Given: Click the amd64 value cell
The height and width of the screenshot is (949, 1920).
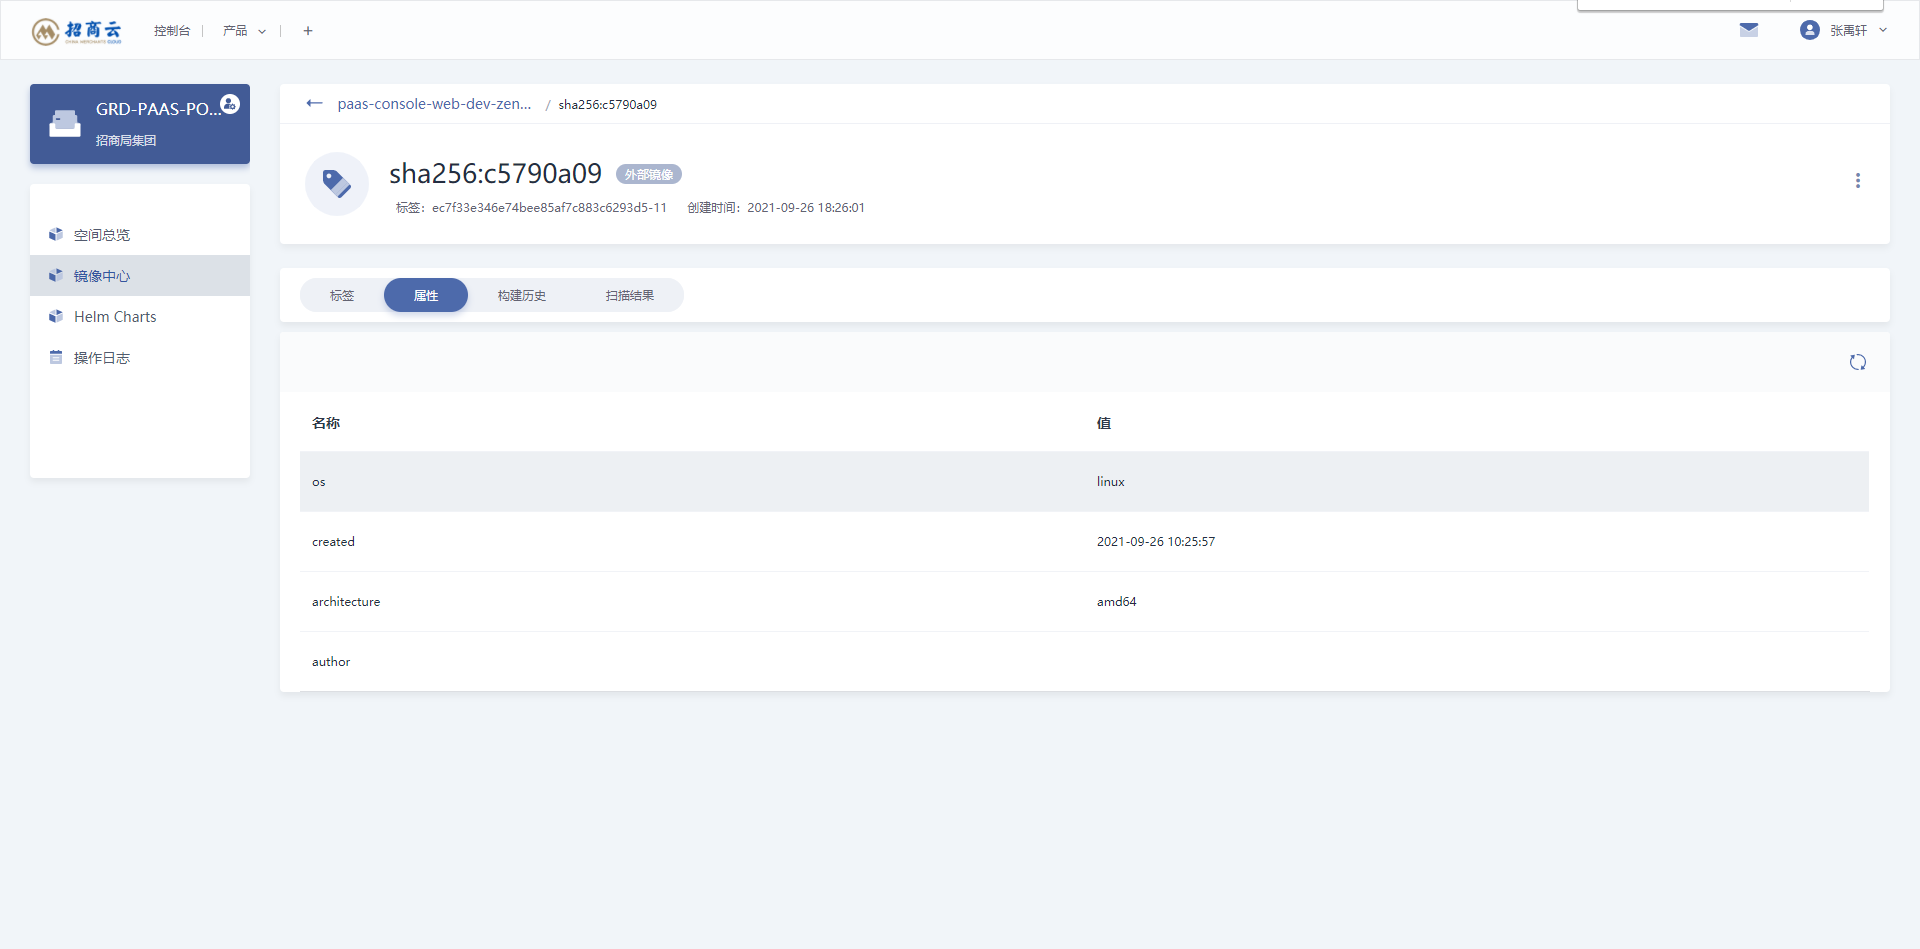Looking at the screenshot, I should tap(1117, 602).
